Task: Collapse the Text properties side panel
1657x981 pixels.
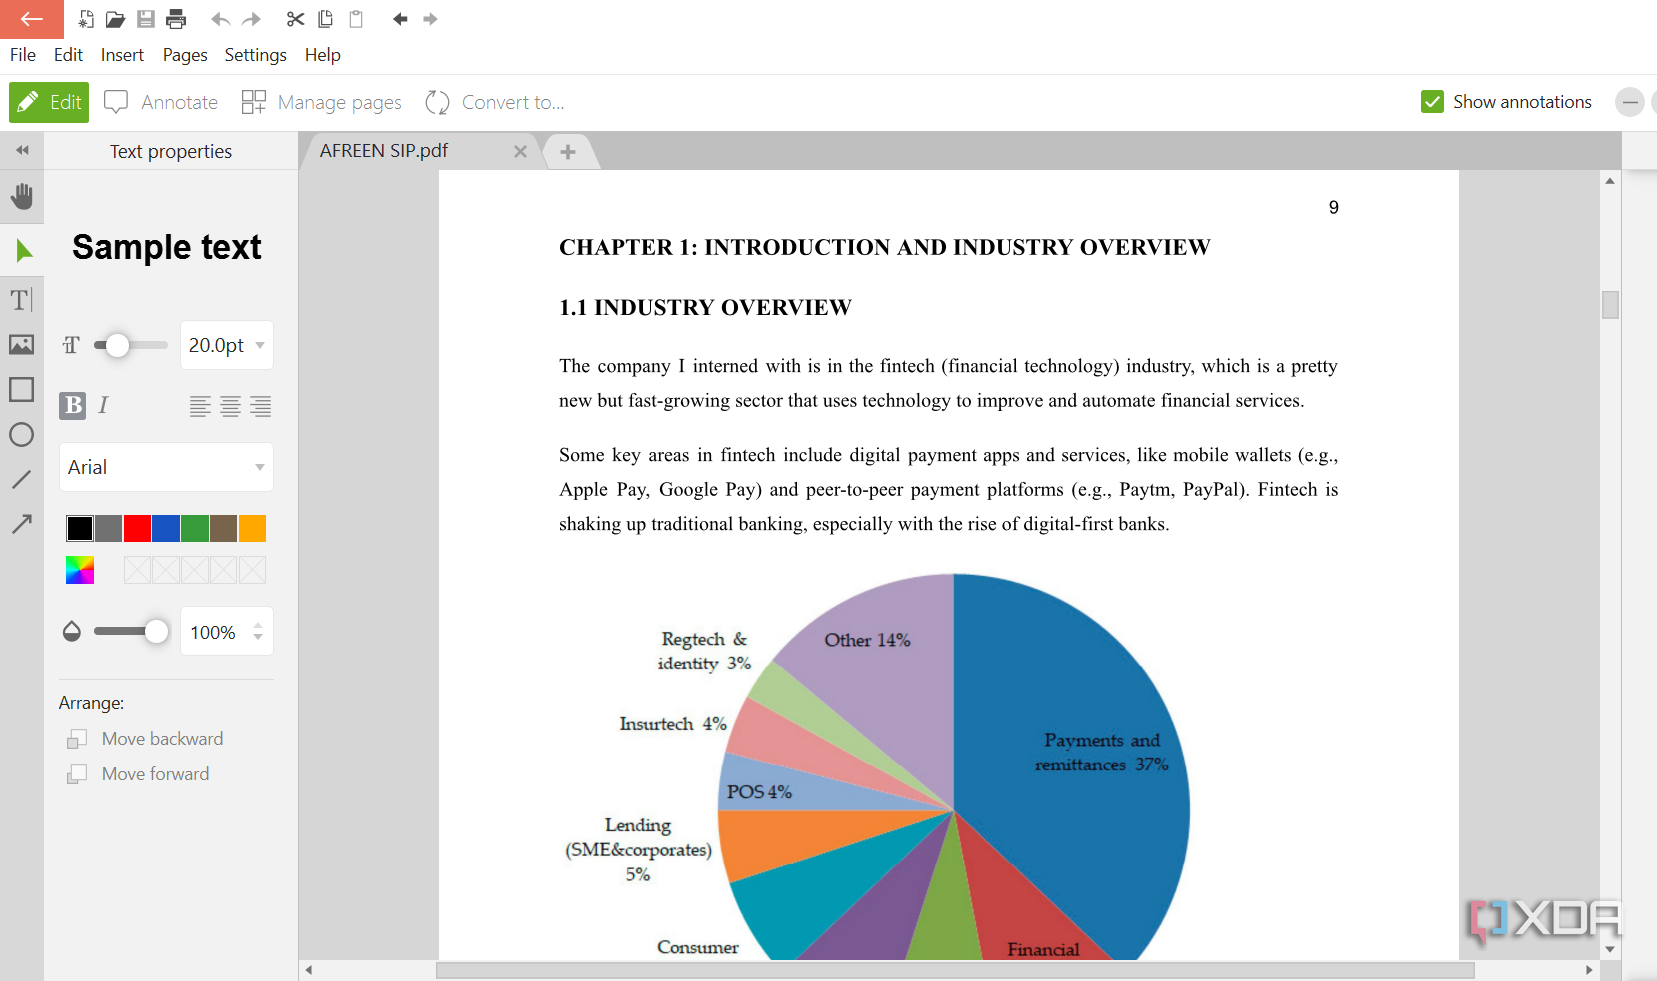Action: (x=22, y=150)
